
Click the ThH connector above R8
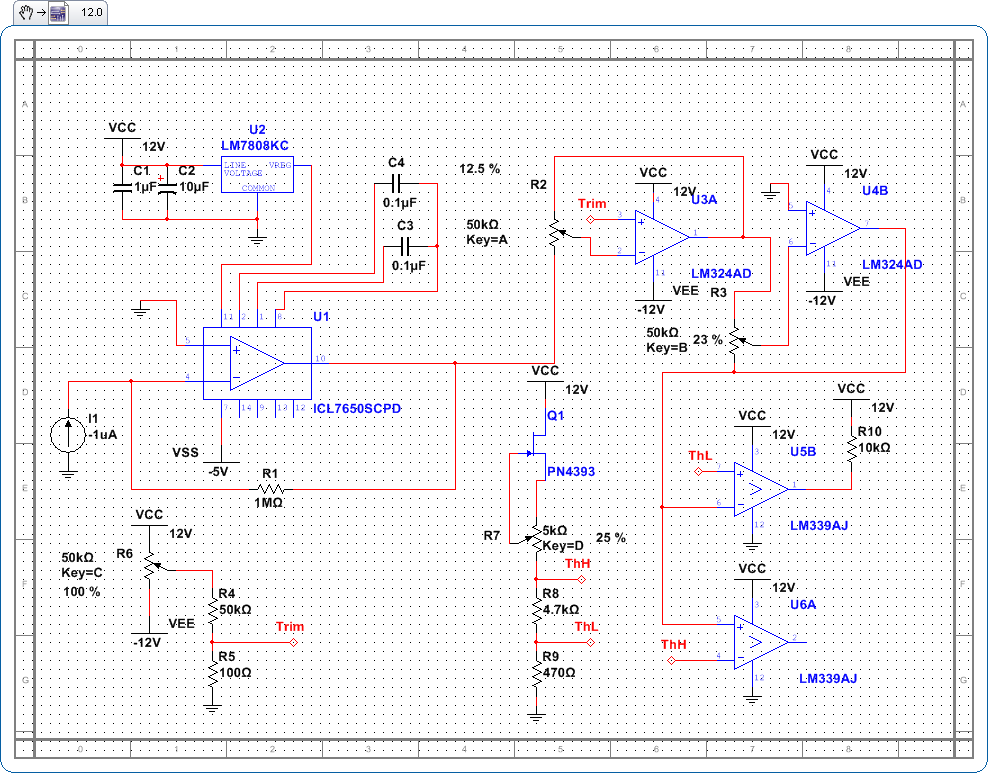(582, 579)
